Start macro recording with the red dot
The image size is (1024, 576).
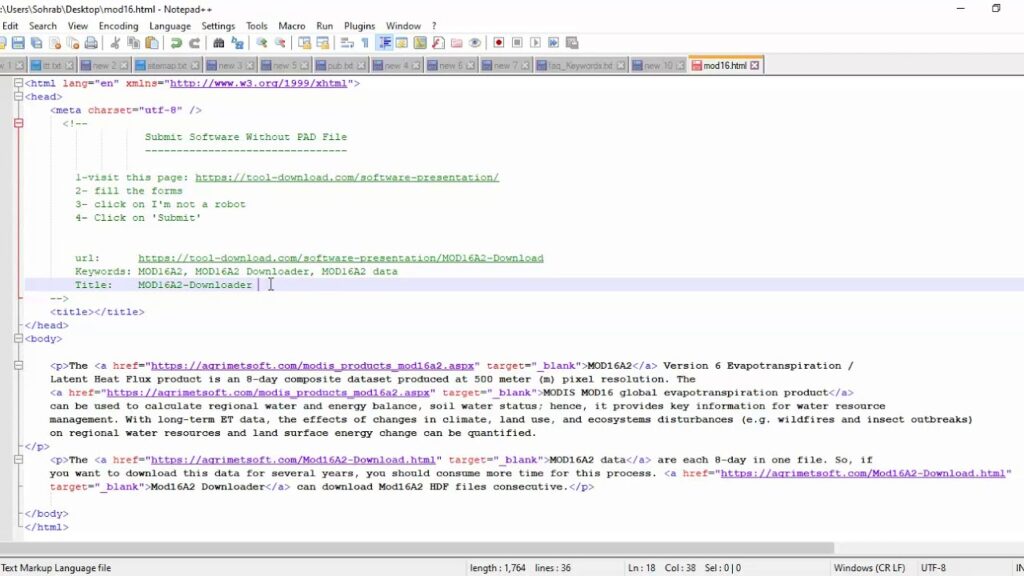tap(498, 43)
